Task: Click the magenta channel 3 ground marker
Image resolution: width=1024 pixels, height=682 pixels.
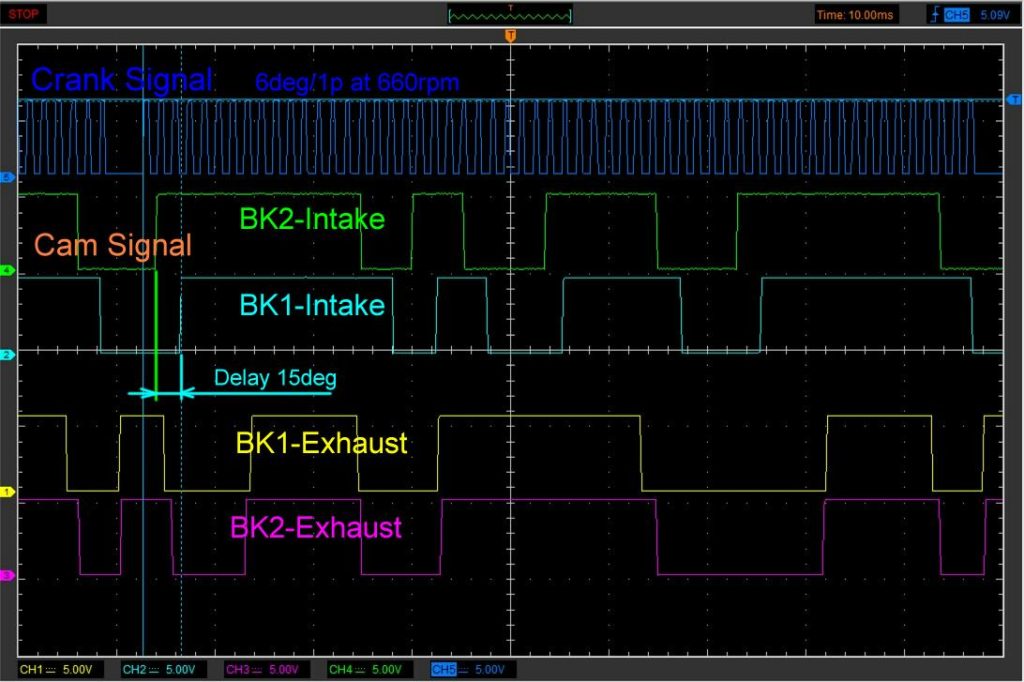Action: click(x=9, y=576)
